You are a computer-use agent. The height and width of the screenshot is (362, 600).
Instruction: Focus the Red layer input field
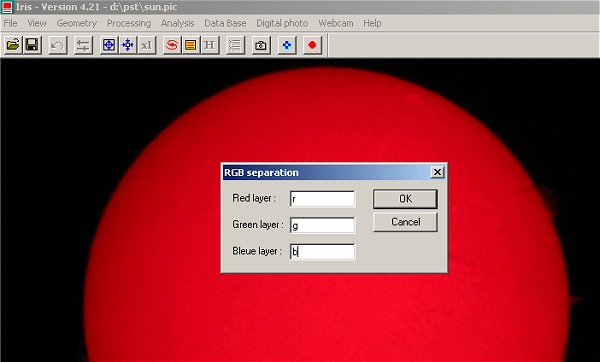pos(323,199)
